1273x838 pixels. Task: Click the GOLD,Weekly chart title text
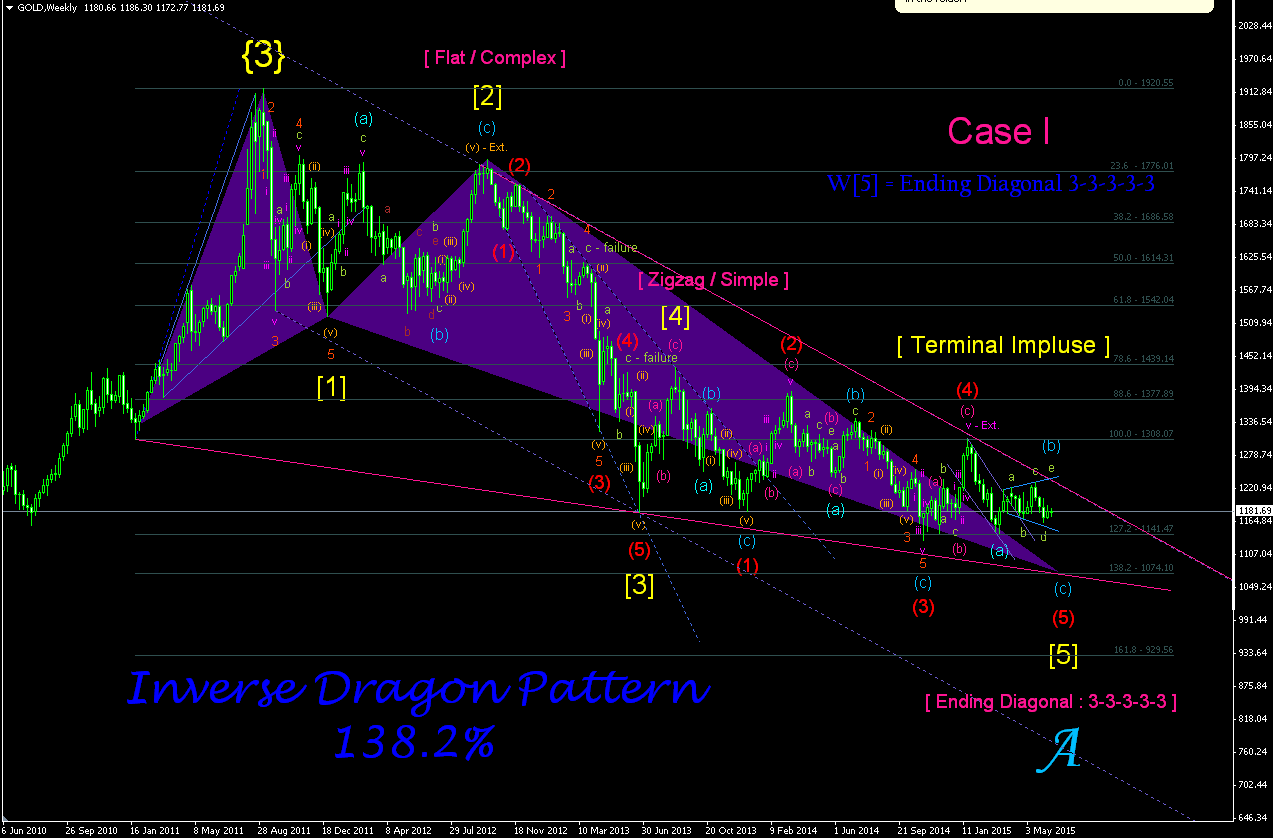(49, 8)
